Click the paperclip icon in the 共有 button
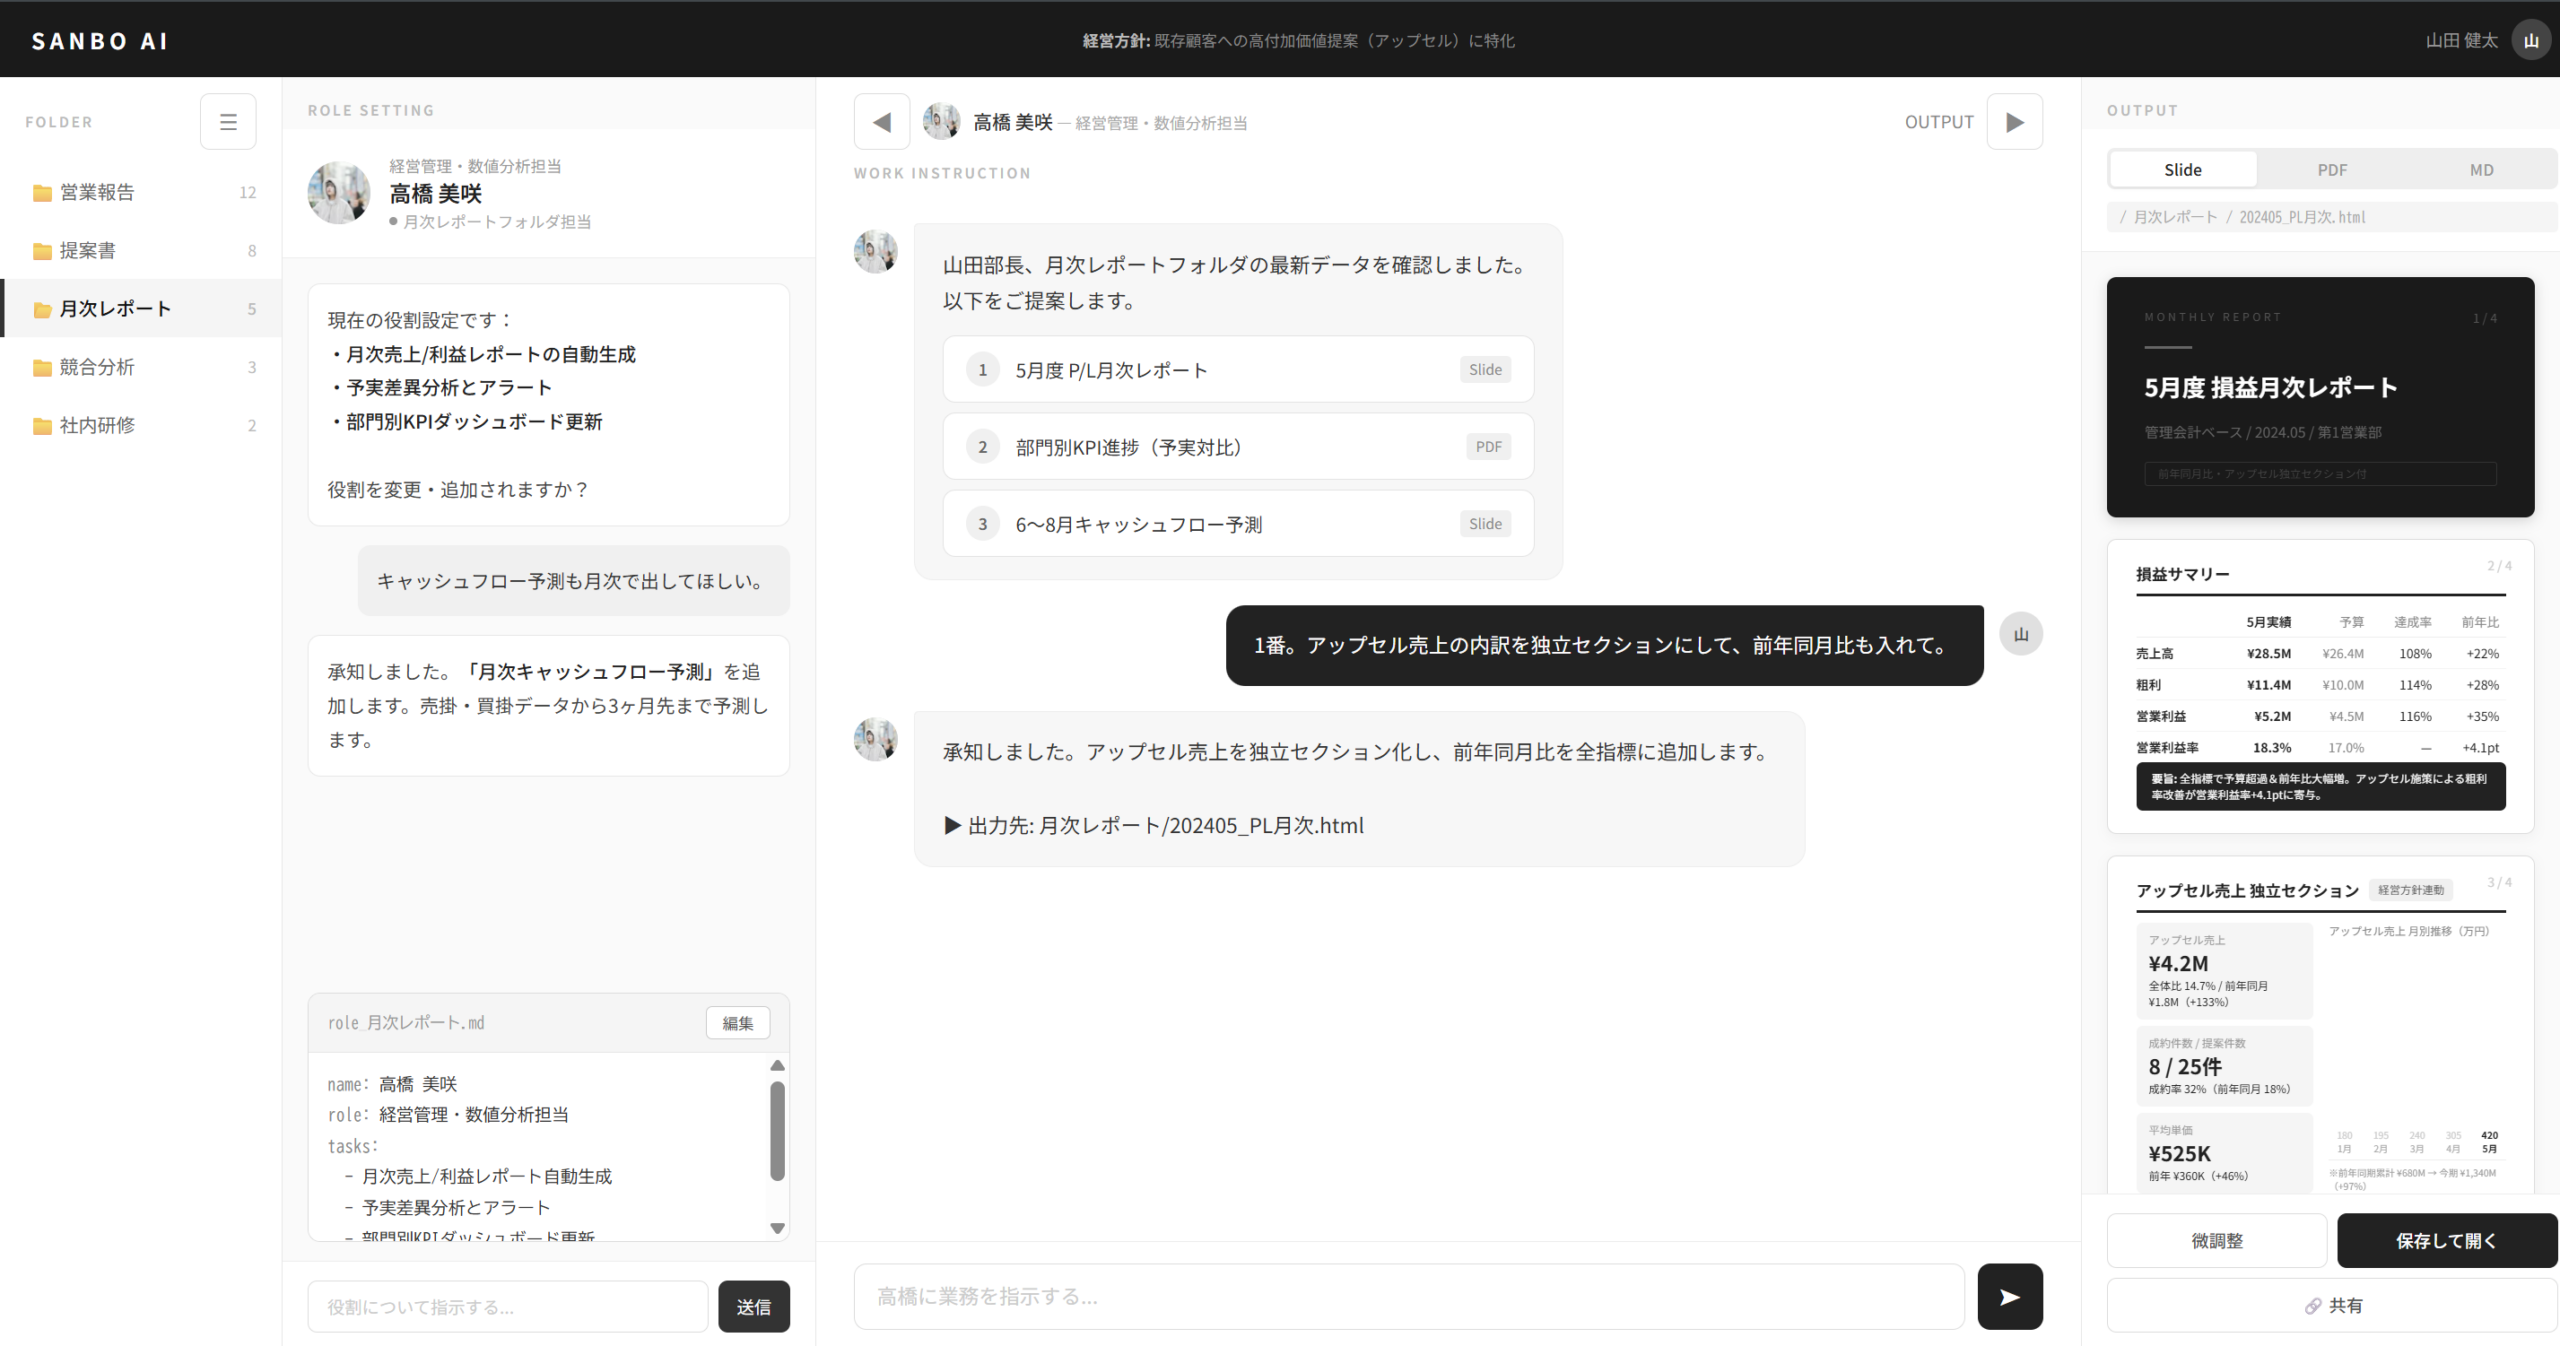Screen dimensions: 2560x1346 pyautogui.click(x=2313, y=1305)
